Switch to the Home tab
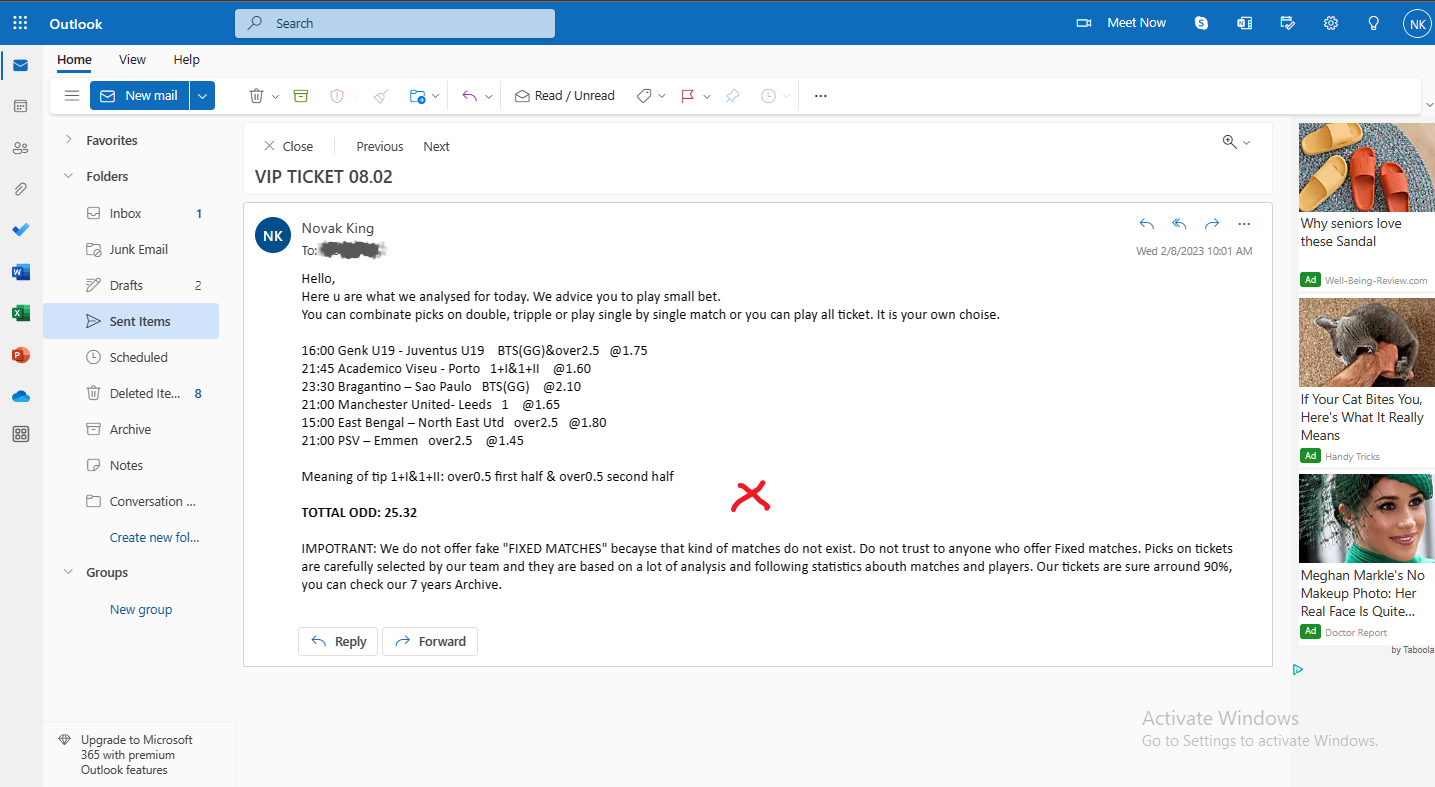 [x=74, y=59]
